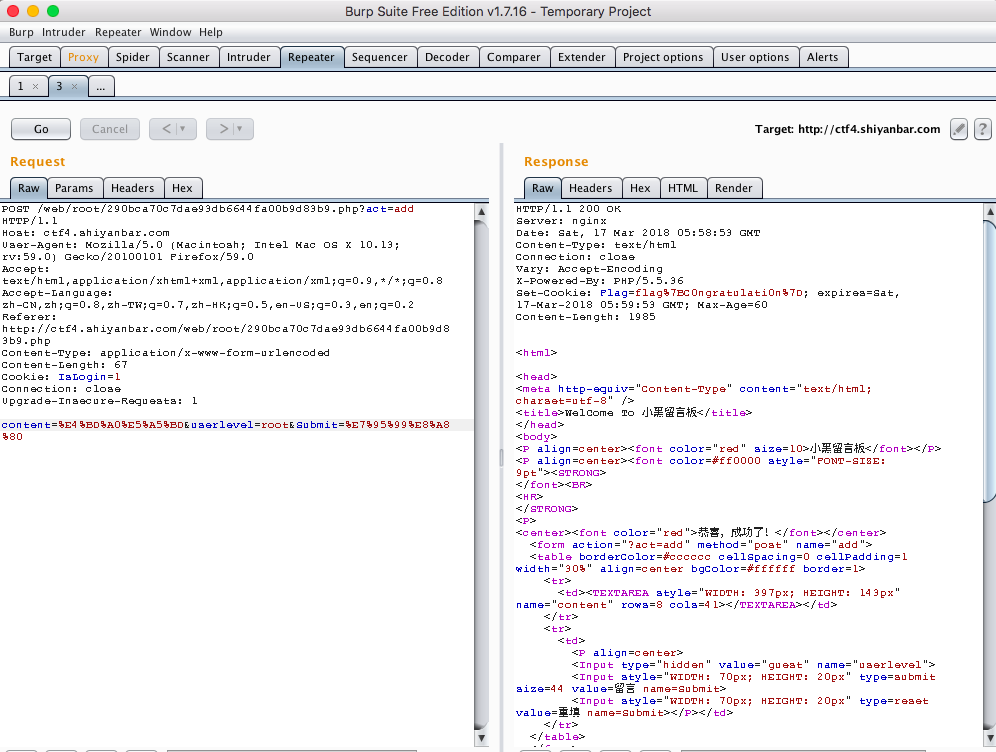
Task: Switch to the Proxy tab
Action: (83, 57)
